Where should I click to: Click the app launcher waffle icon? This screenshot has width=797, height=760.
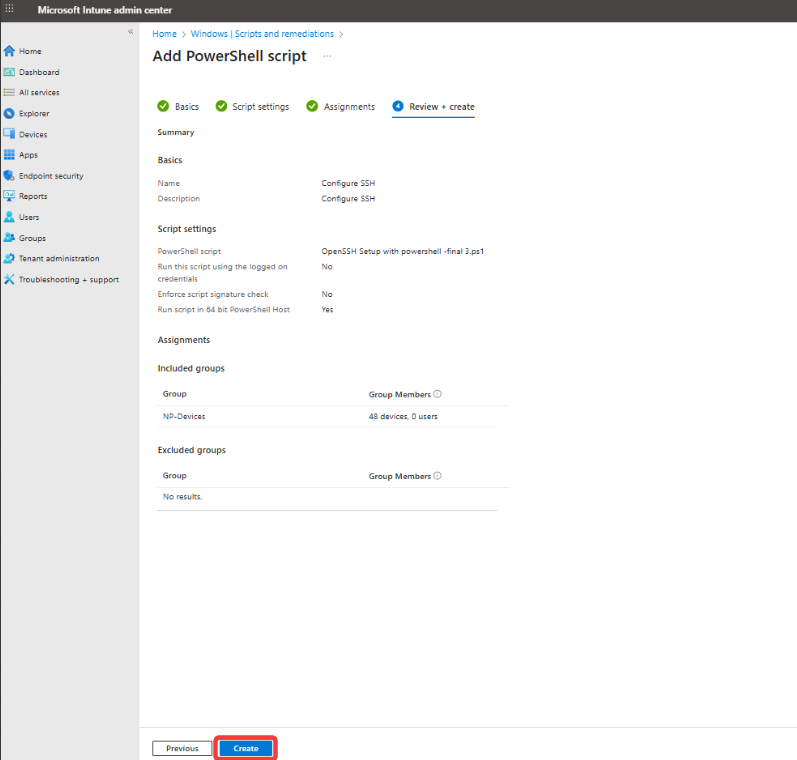coord(10,10)
